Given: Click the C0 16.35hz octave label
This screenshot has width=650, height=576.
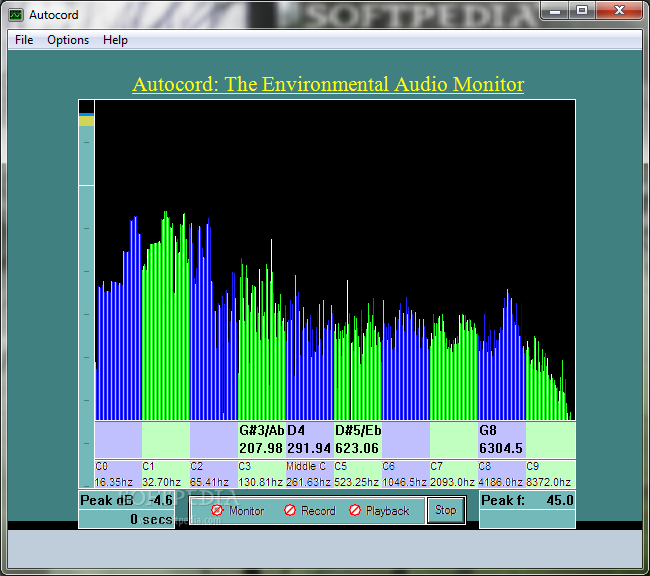Looking at the screenshot, I should pos(118,474).
